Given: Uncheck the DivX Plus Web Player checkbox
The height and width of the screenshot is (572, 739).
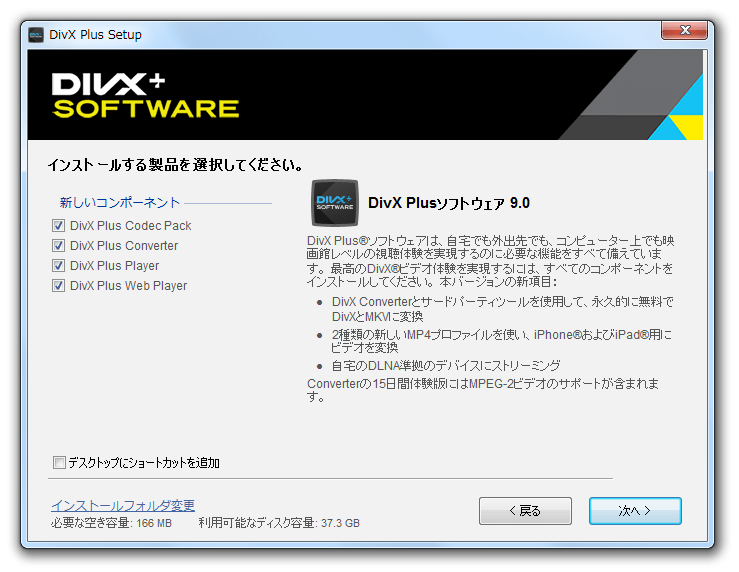Looking at the screenshot, I should [58, 286].
